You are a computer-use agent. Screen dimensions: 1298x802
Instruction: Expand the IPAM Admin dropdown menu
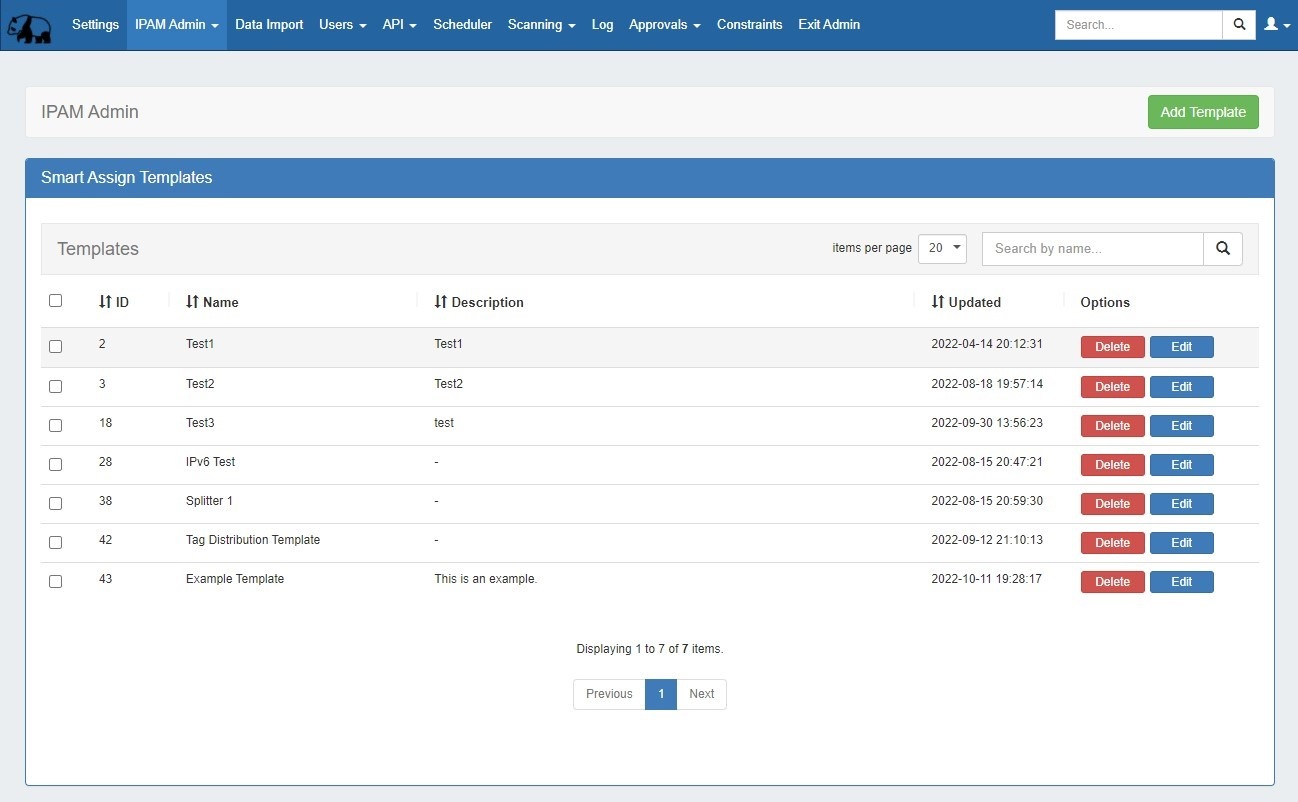tap(177, 25)
